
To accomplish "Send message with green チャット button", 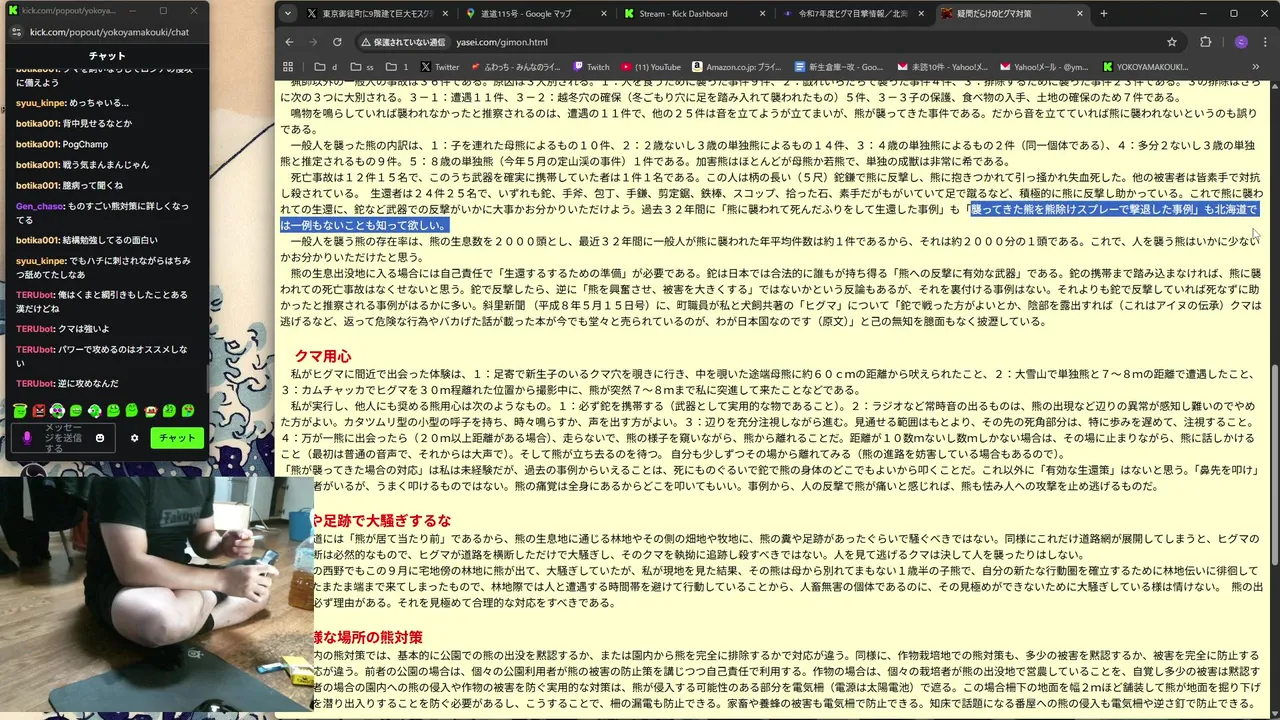I will (x=177, y=438).
